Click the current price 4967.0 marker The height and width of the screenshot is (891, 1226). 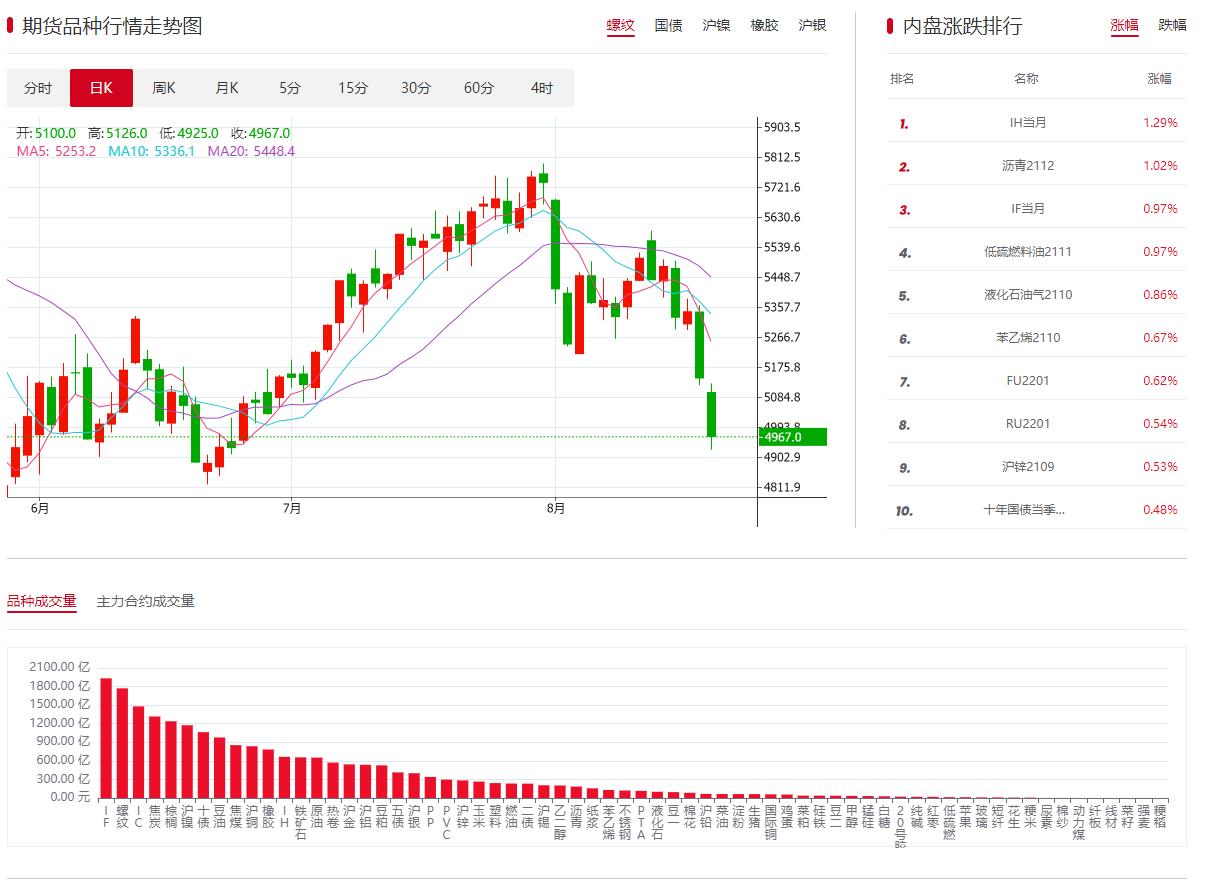tap(793, 437)
